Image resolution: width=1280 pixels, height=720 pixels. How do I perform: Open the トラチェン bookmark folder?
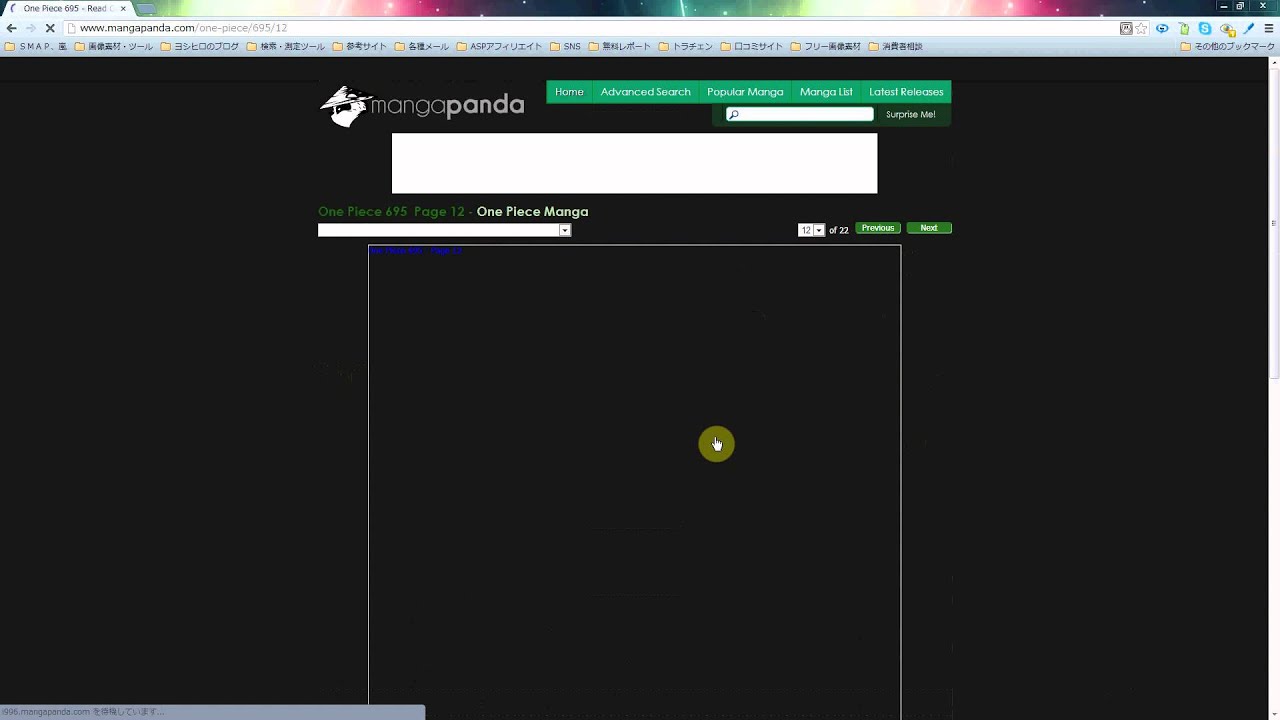(686, 46)
